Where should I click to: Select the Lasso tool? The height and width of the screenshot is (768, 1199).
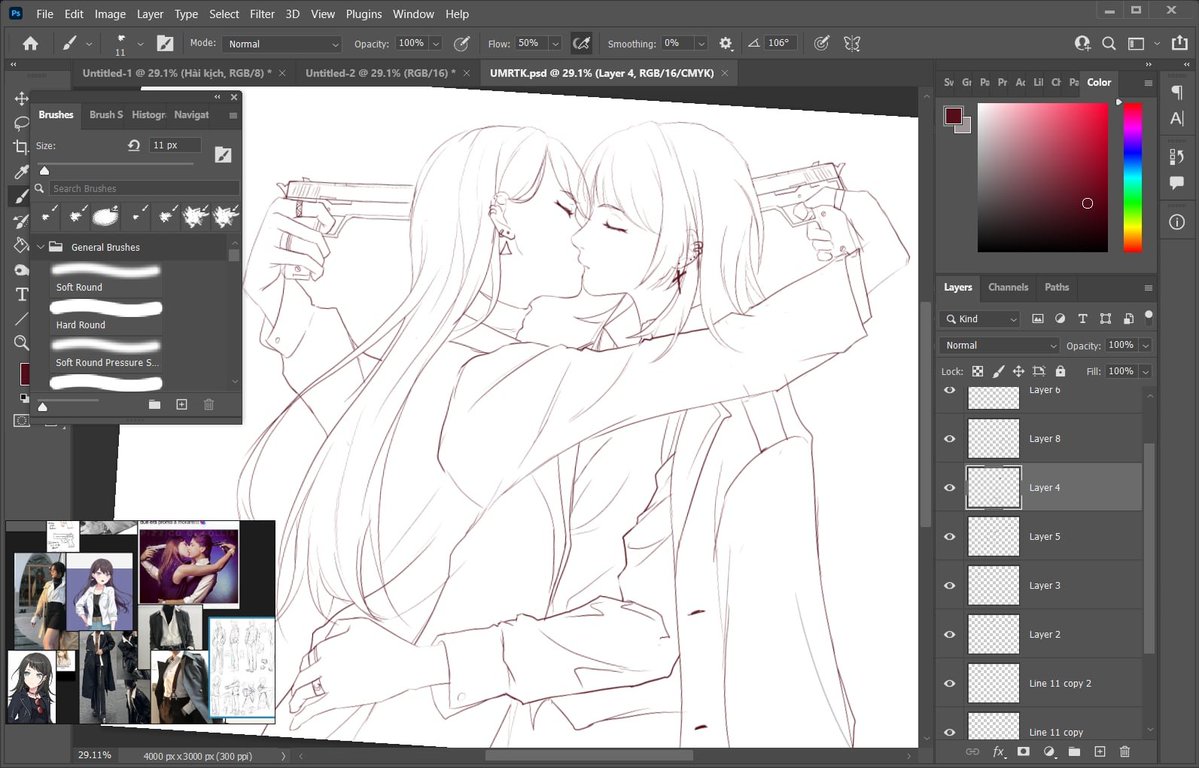pos(21,123)
